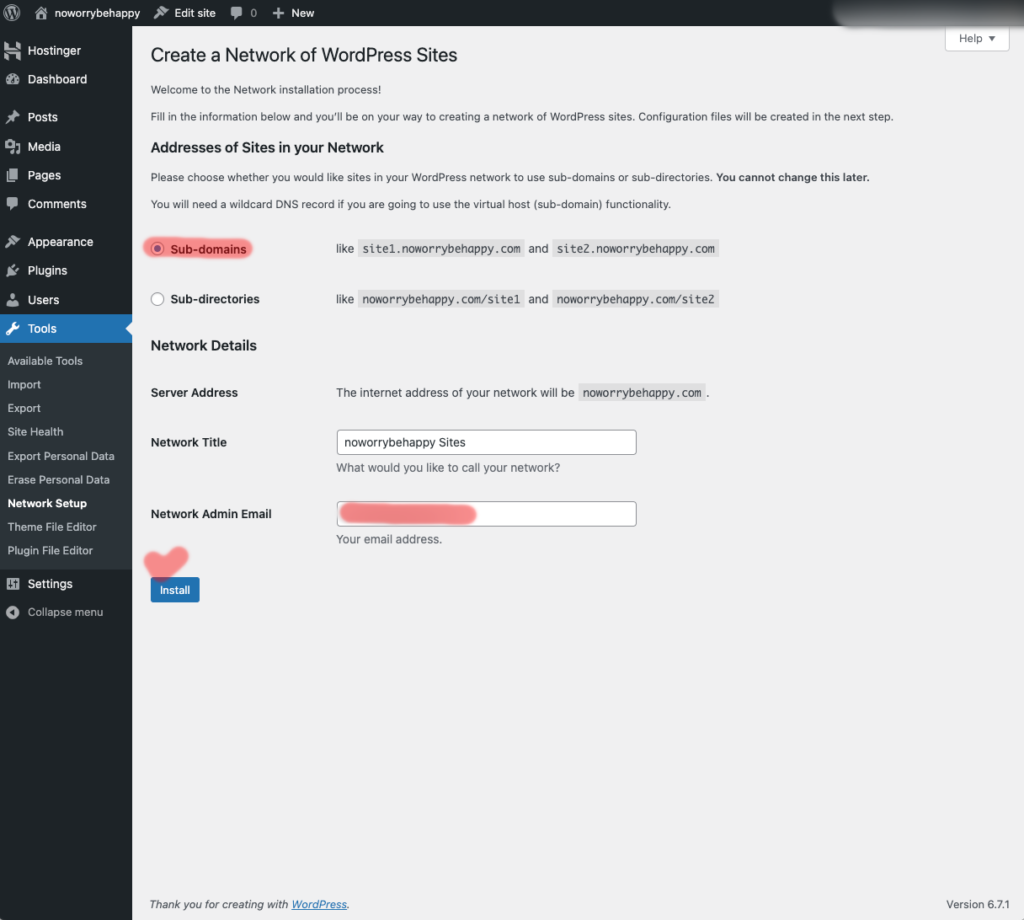Image resolution: width=1024 pixels, height=920 pixels.
Task: Click the Dashboard gauge icon
Action: (x=12, y=79)
